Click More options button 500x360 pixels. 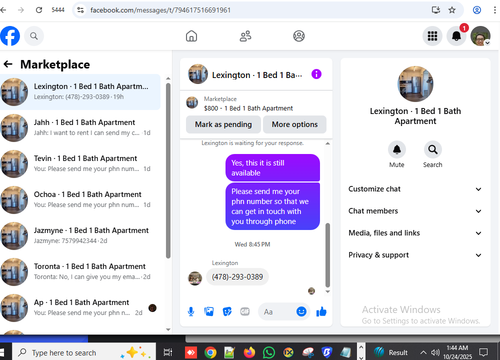(295, 124)
